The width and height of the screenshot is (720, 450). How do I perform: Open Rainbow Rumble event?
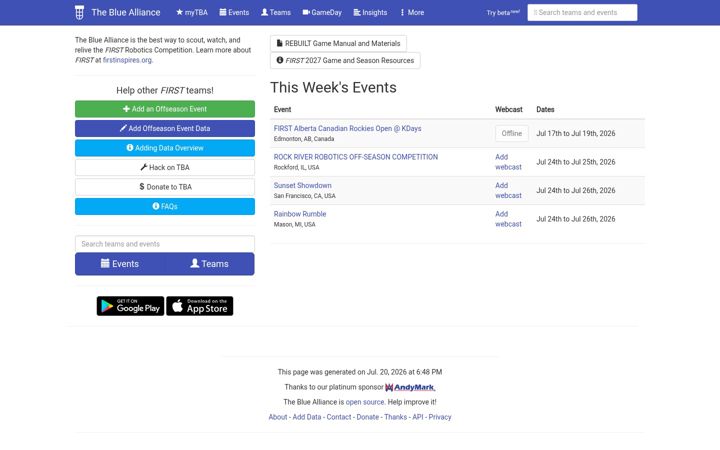(300, 214)
